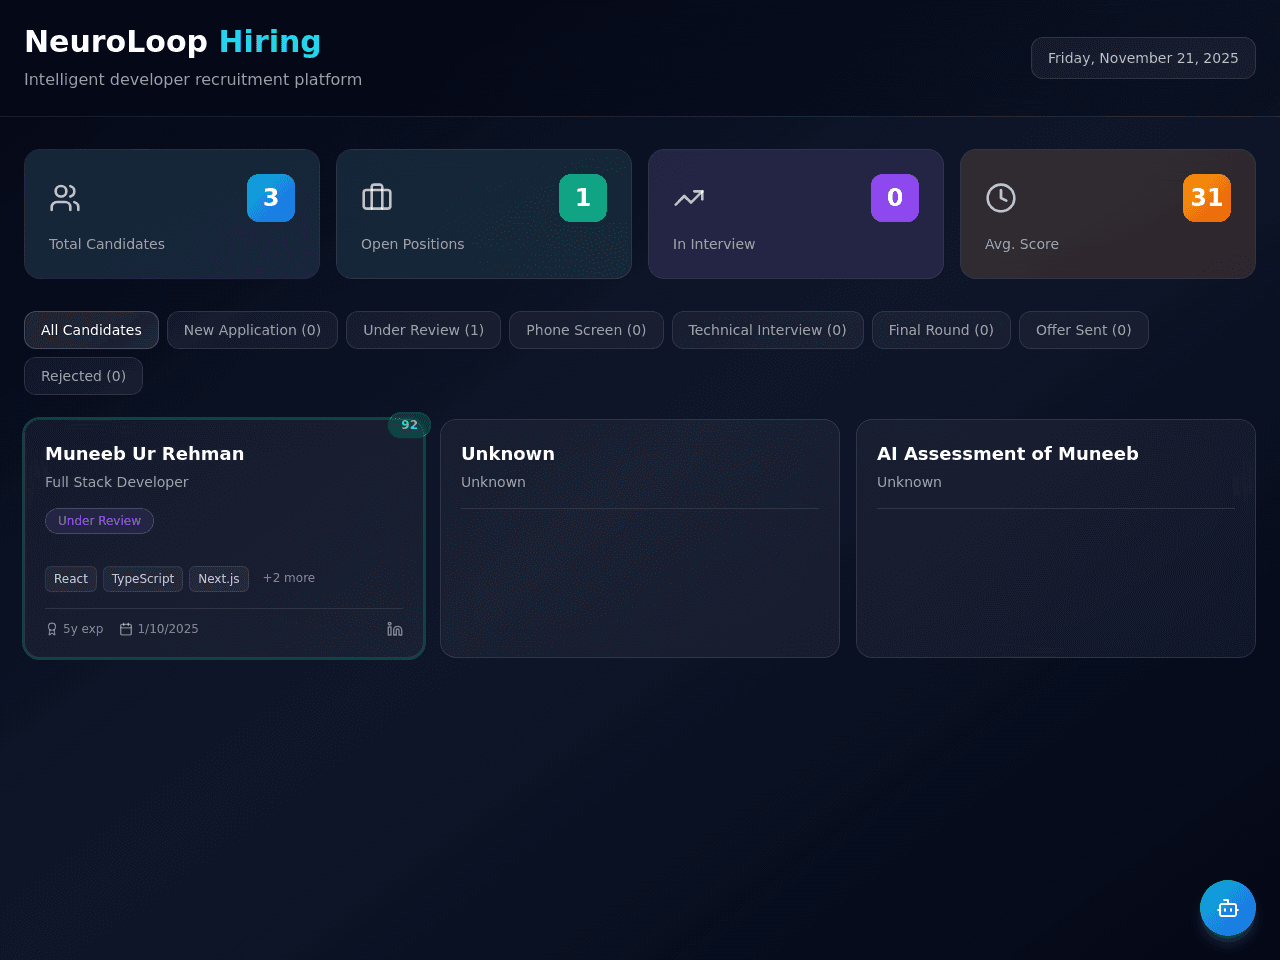The width and height of the screenshot is (1280, 960).
Task: Open Muneeb Ur Rehman's LinkedIn icon
Action: click(x=395, y=629)
